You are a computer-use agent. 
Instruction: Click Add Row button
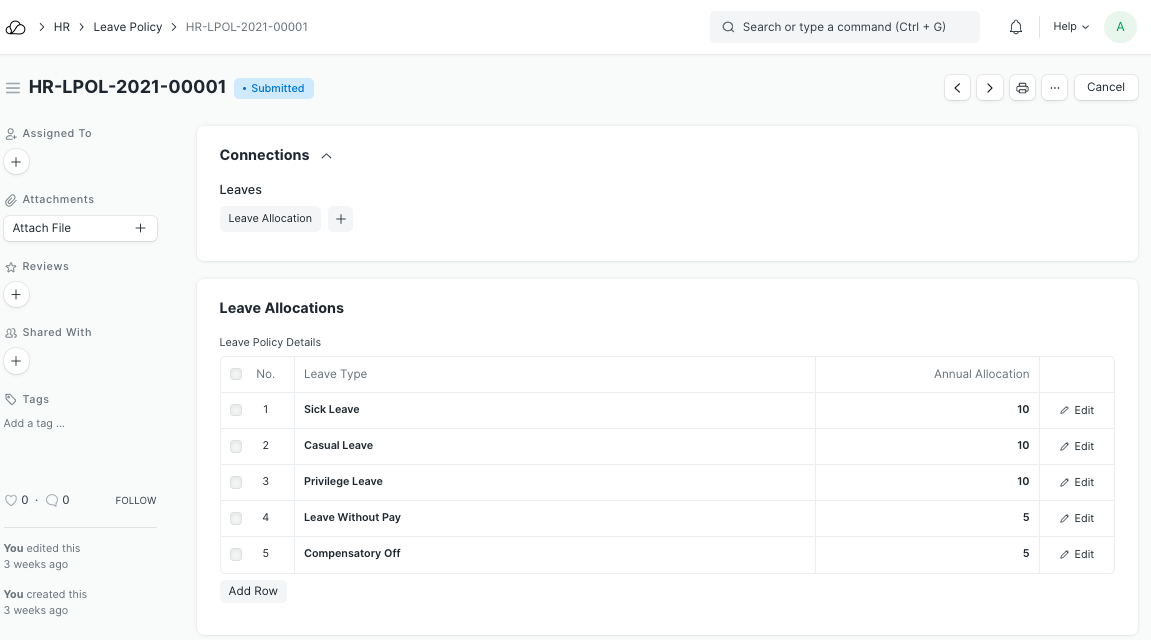coord(253,591)
